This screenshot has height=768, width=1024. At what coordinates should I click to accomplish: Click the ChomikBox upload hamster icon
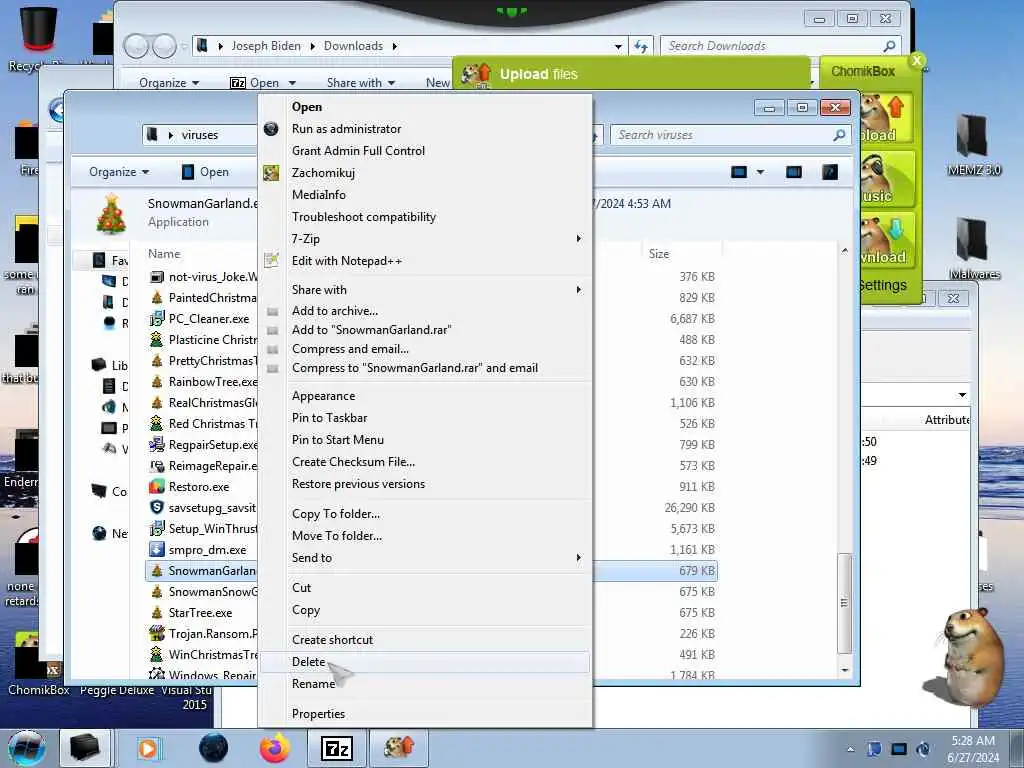[x=886, y=119]
